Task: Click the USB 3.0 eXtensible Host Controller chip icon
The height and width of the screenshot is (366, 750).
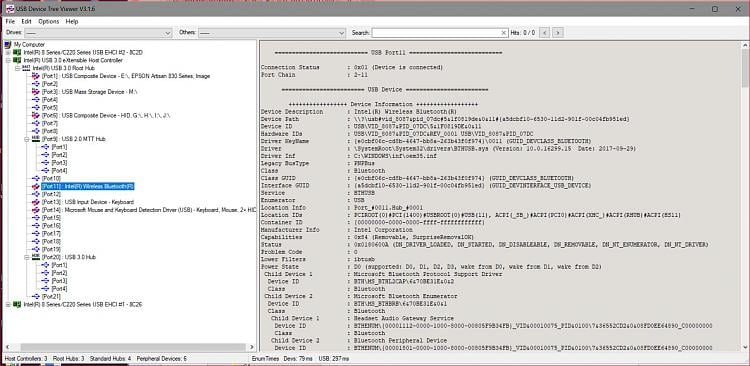Action: click(17, 60)
